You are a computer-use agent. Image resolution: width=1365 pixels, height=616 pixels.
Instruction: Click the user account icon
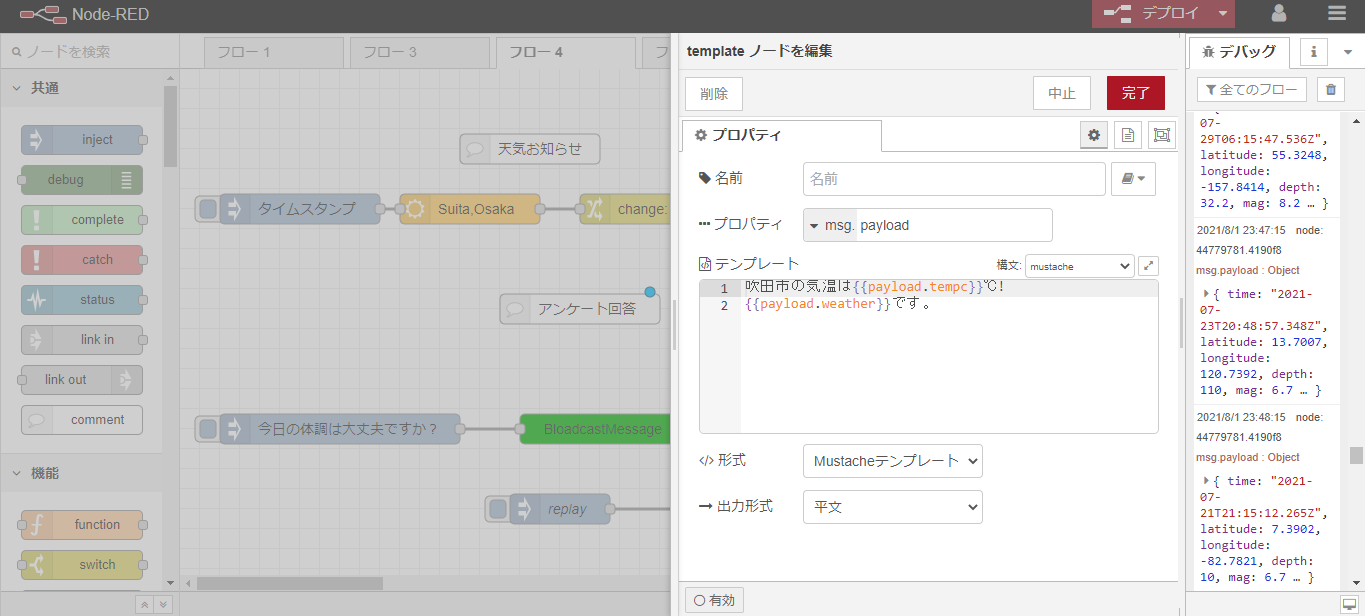1279,14
